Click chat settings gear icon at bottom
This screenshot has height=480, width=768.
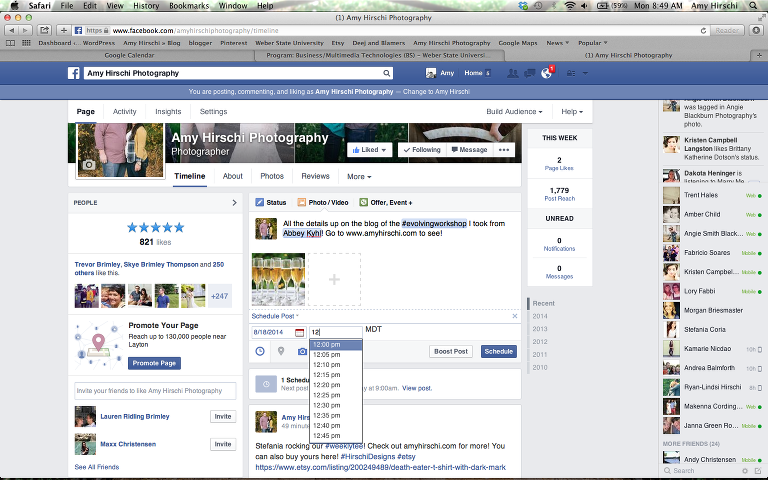[744, 471]
